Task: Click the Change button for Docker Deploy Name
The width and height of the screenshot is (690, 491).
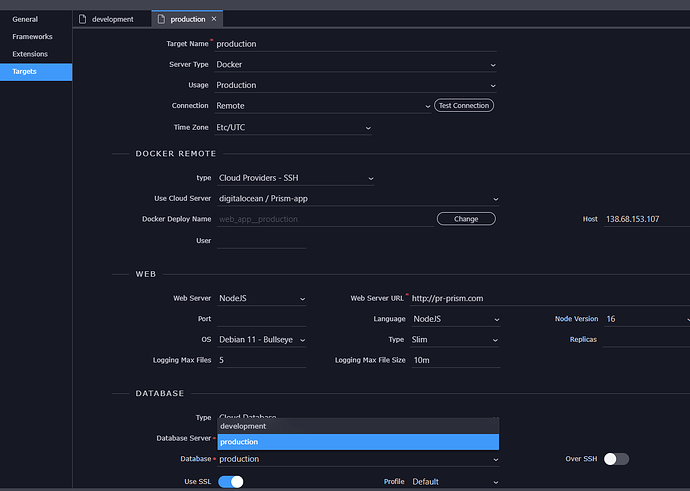Action: [x=466, y=219]
